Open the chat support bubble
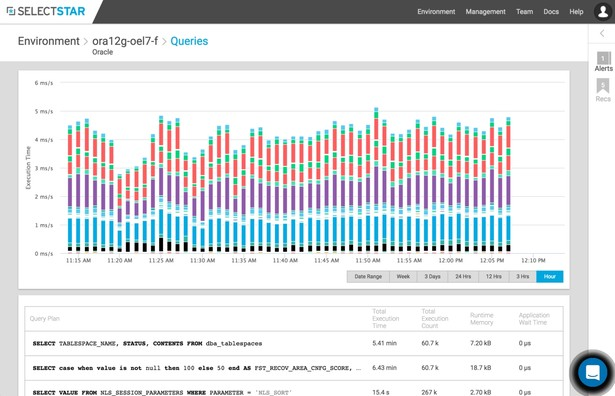 coord(593,372)
